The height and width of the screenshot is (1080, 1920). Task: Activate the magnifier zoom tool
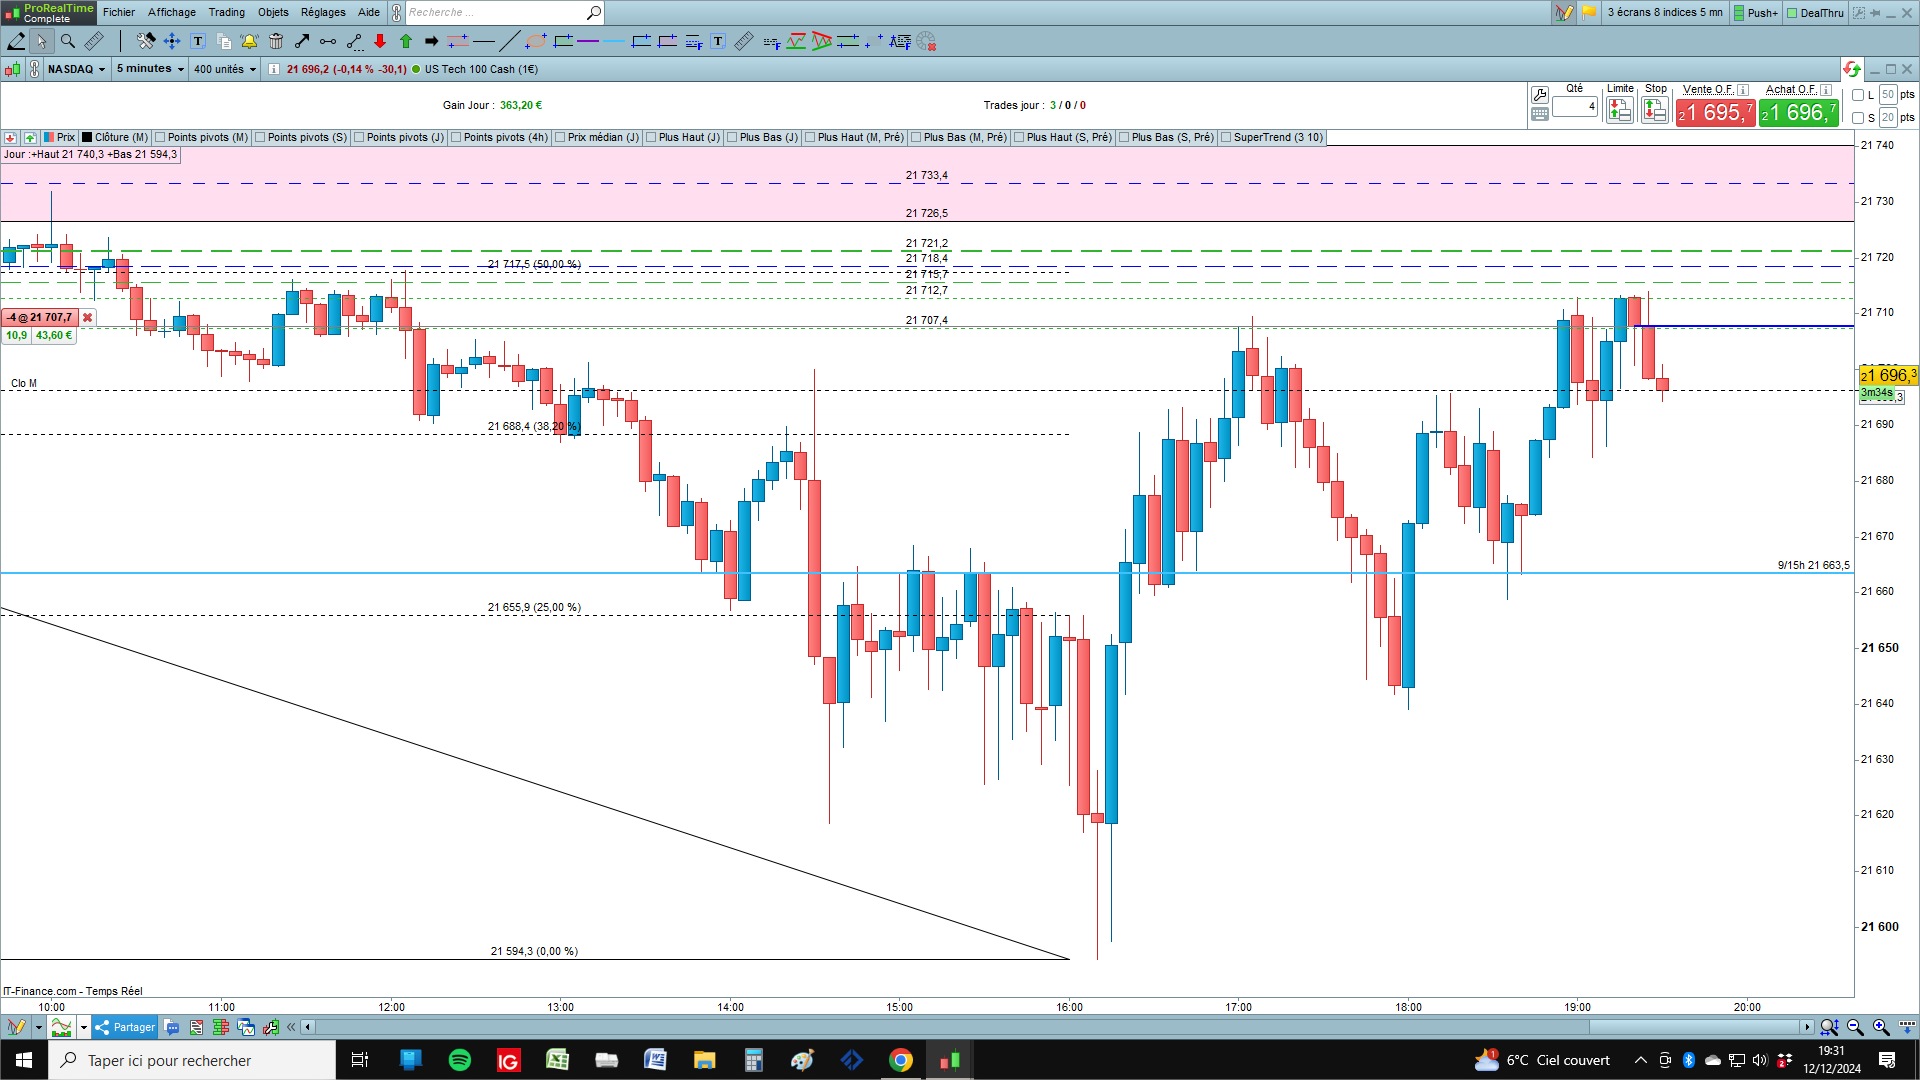(68, 41)
